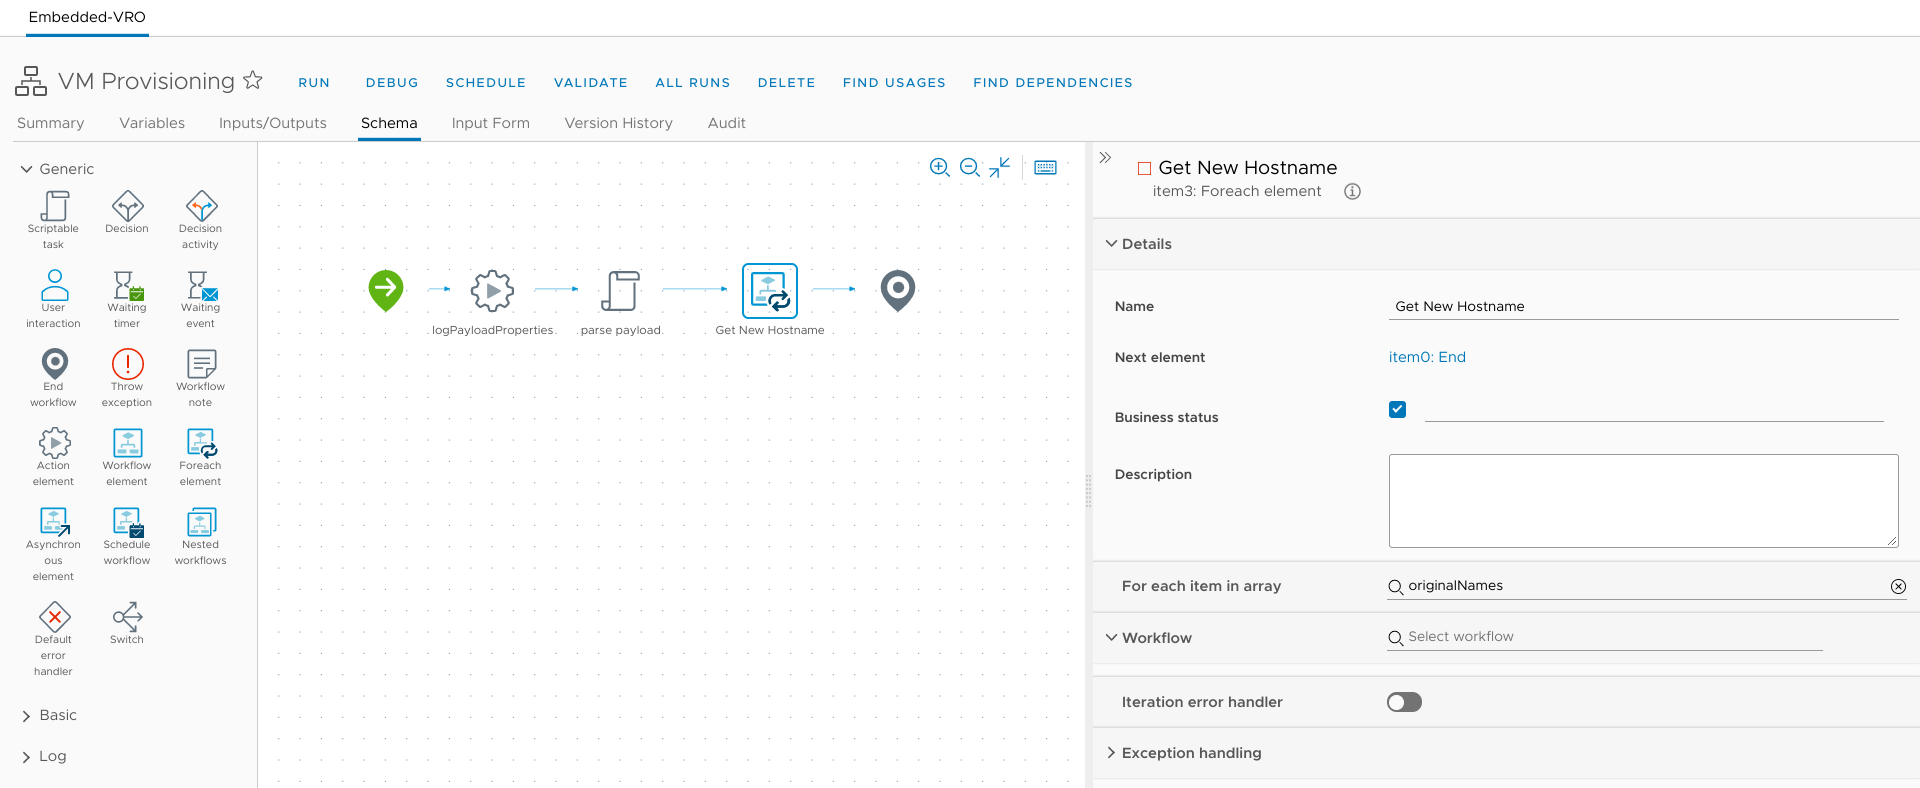Enable the Iteration error handler switch
The height and width of the screenshot is (788, 1920).
(1404, 702)
